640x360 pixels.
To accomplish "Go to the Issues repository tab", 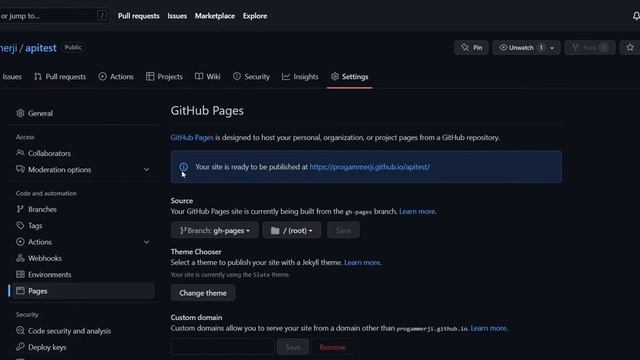I will click(x=11, y=77).
